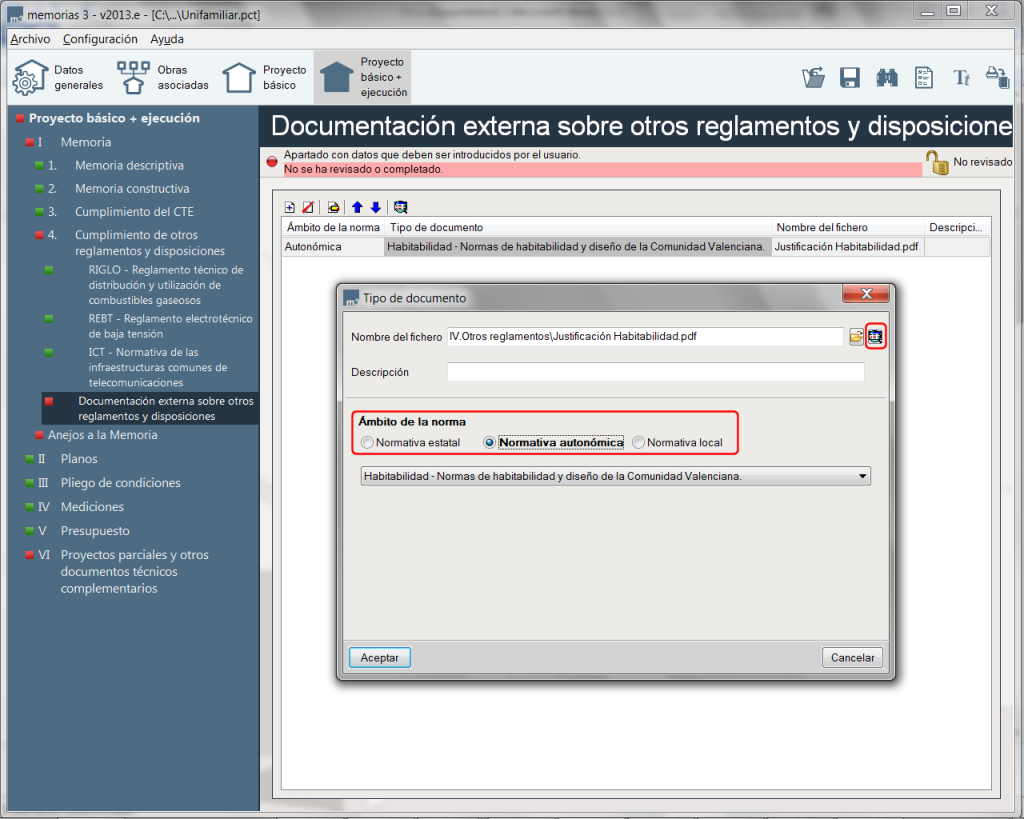Open the Archivo menu

tap(30, 39)
